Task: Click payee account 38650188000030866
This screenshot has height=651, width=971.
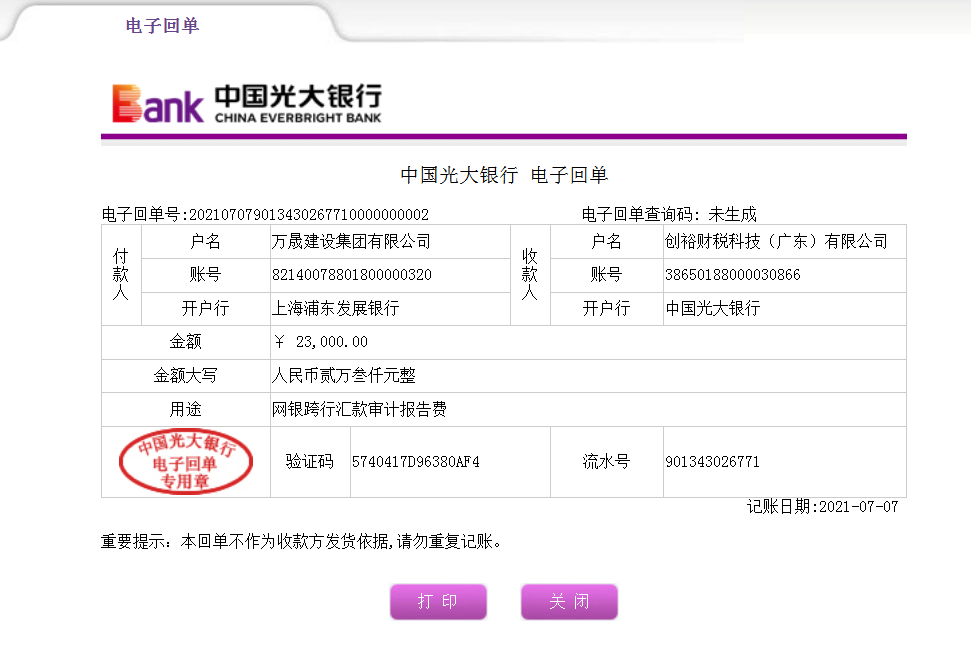Action: [733, 275]
